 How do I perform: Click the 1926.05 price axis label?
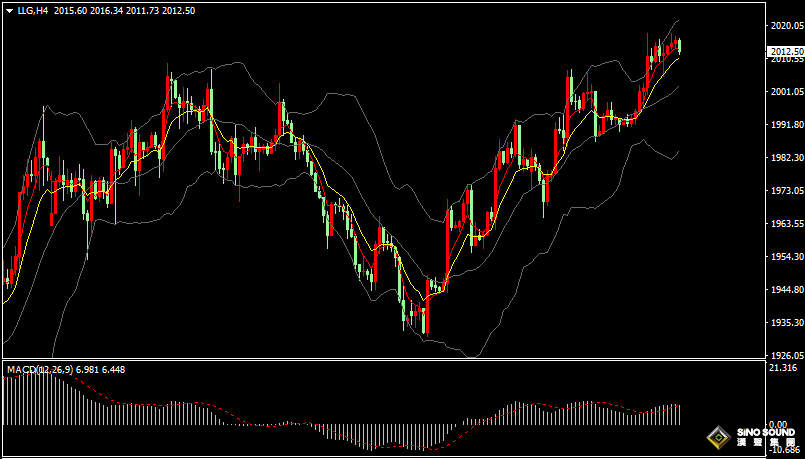783,356
